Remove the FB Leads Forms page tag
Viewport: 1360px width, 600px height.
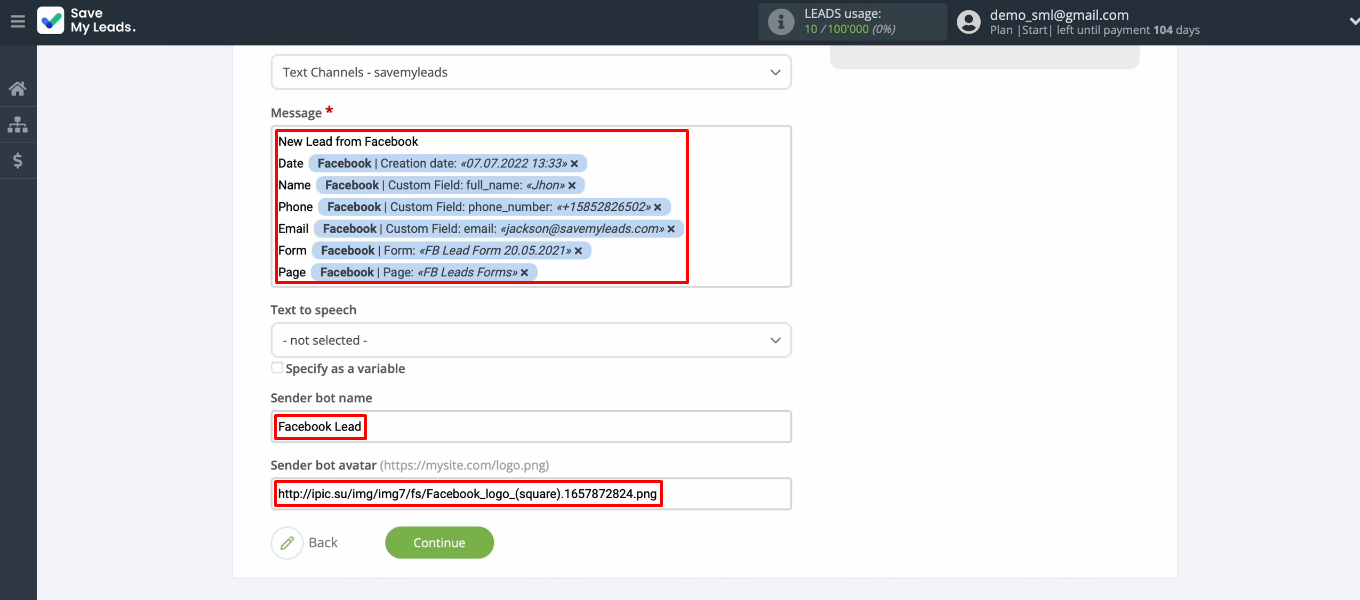pos(524,272)
